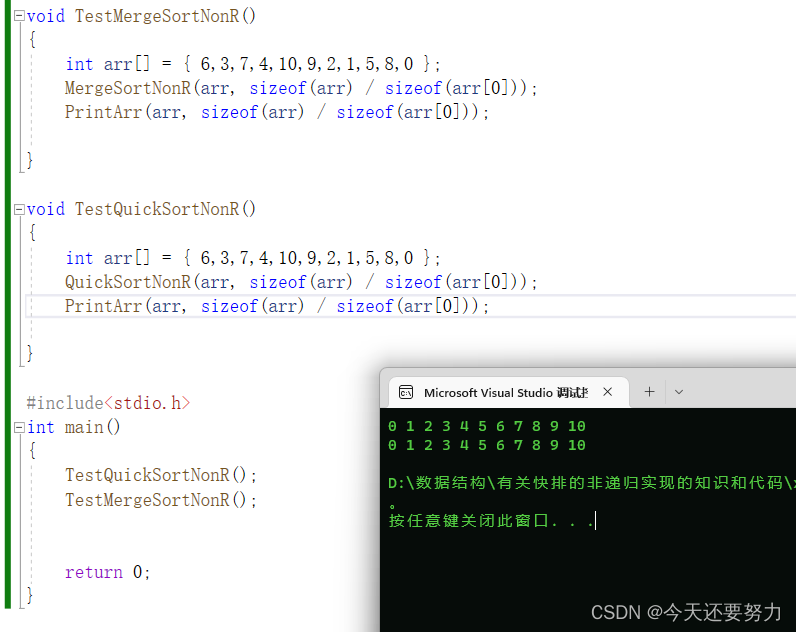The height and width of the screenshot is (632, 796).
Task: Click the #include<stdio.h> directive
Action: (x=108, y=403)
